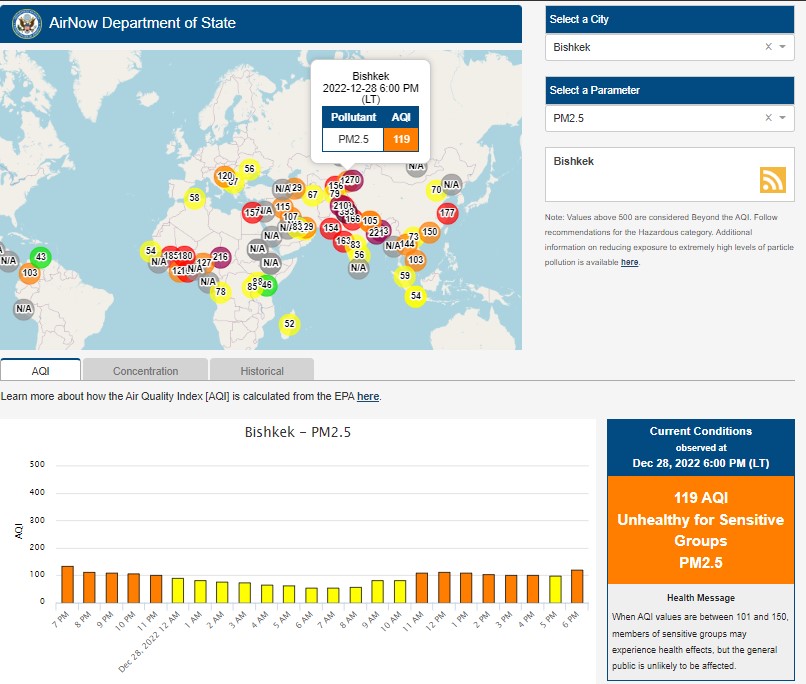Open EPA AQI calculation 'here' link
This screenshot has height=684, width=806.
pos(368,397)
